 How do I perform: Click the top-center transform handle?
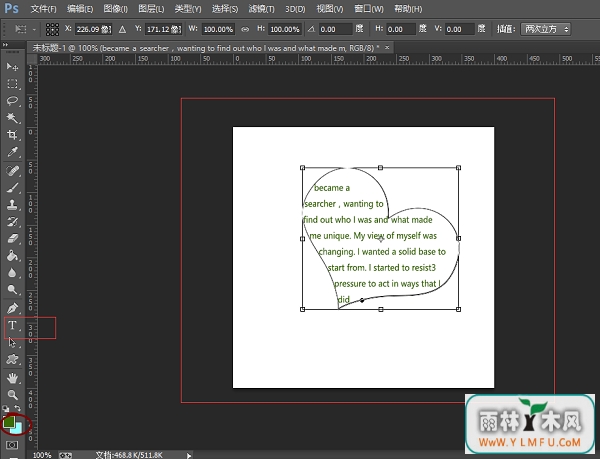click(x=380, y=168)
